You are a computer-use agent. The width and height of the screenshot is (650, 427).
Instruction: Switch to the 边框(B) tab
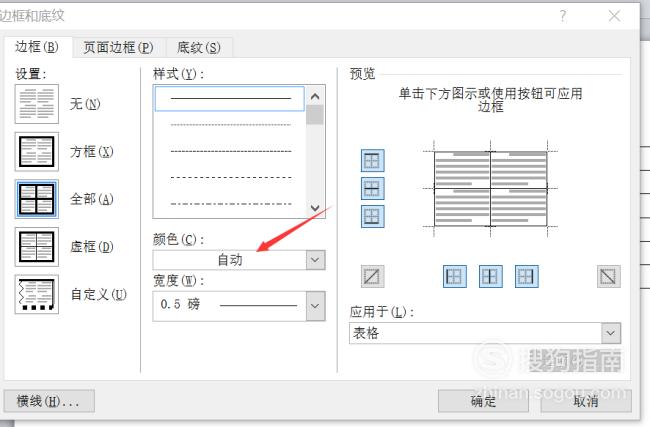(x=37, y=47)
